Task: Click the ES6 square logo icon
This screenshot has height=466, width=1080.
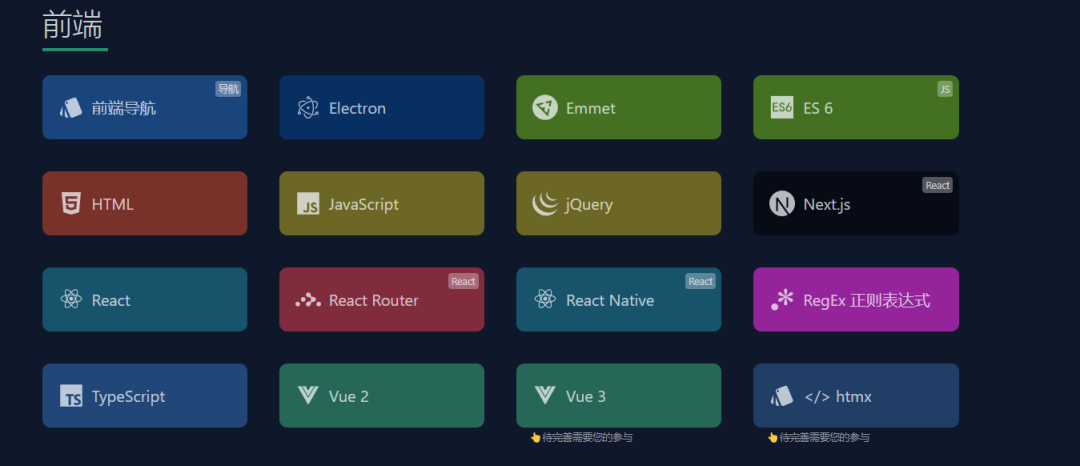Action: 782,107
